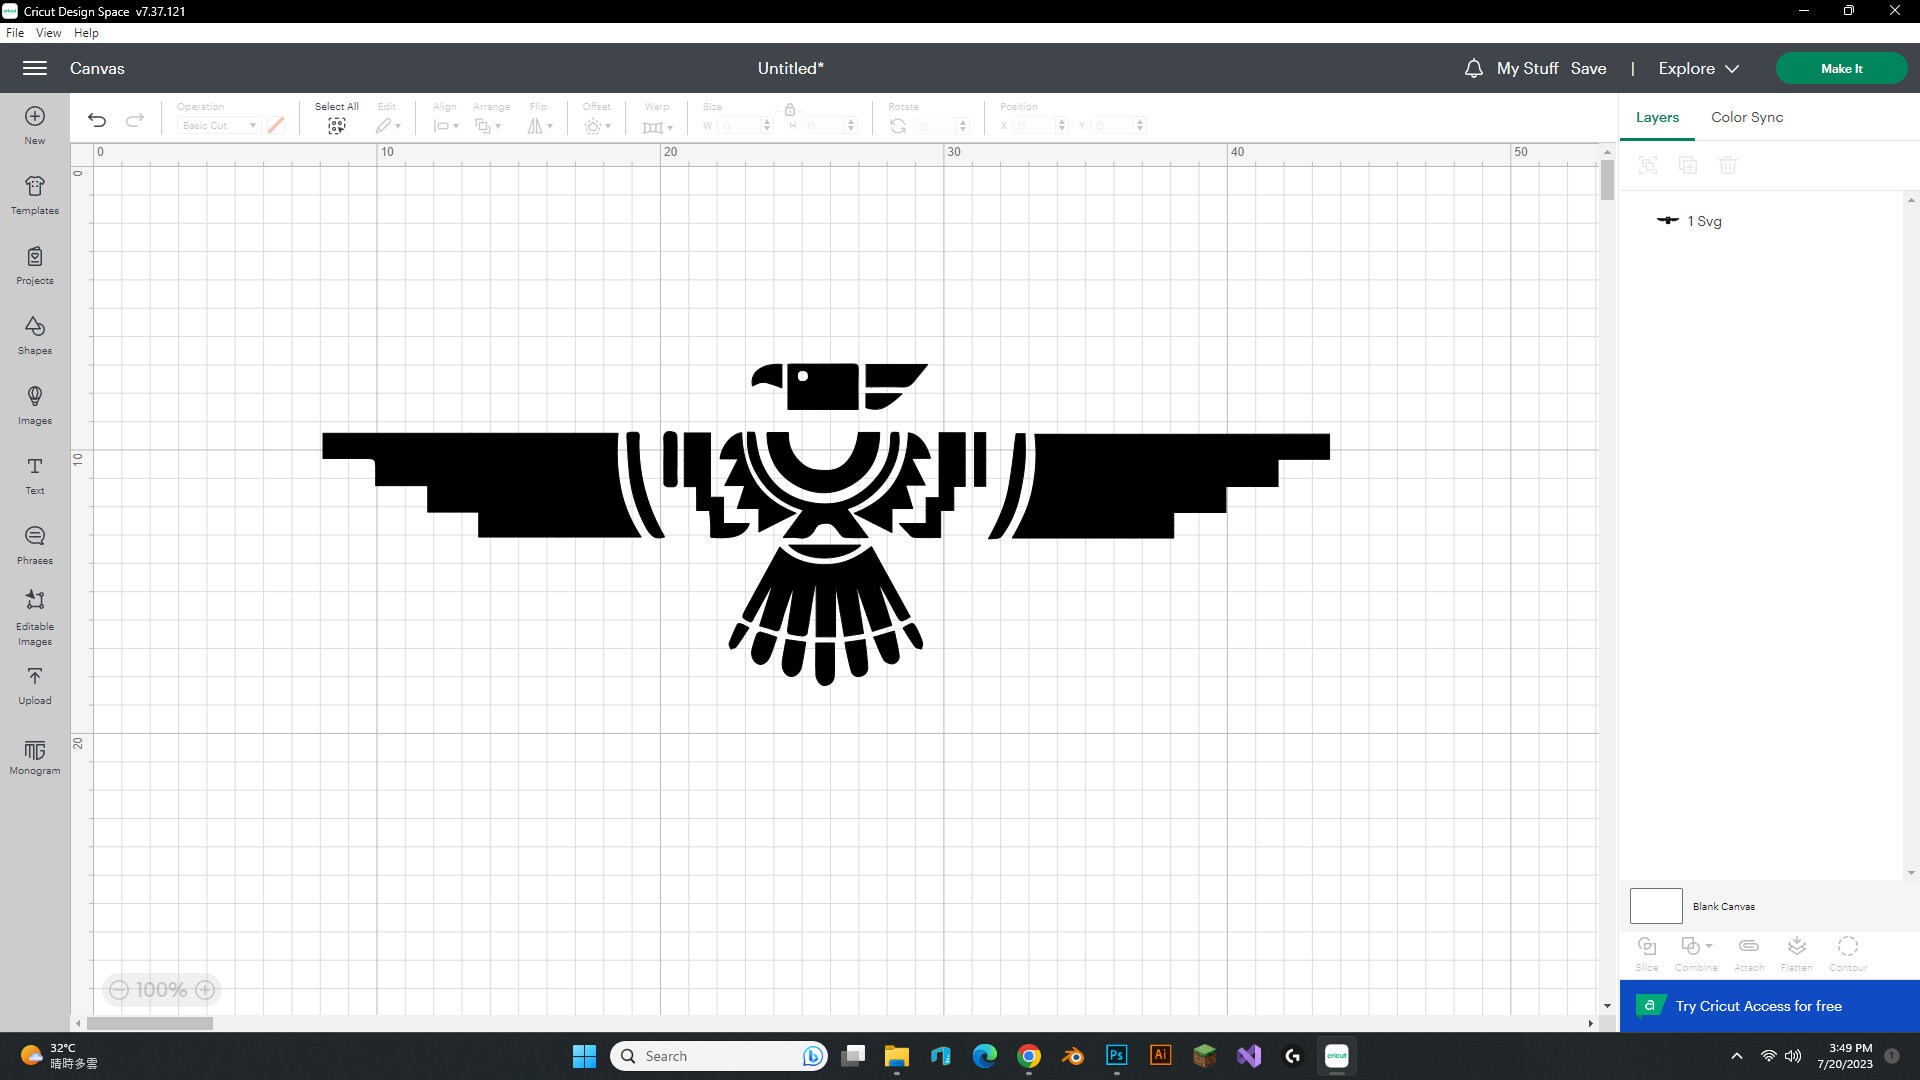Open the Shapes panel
1920x1080 pixels.
pos(34,334)
